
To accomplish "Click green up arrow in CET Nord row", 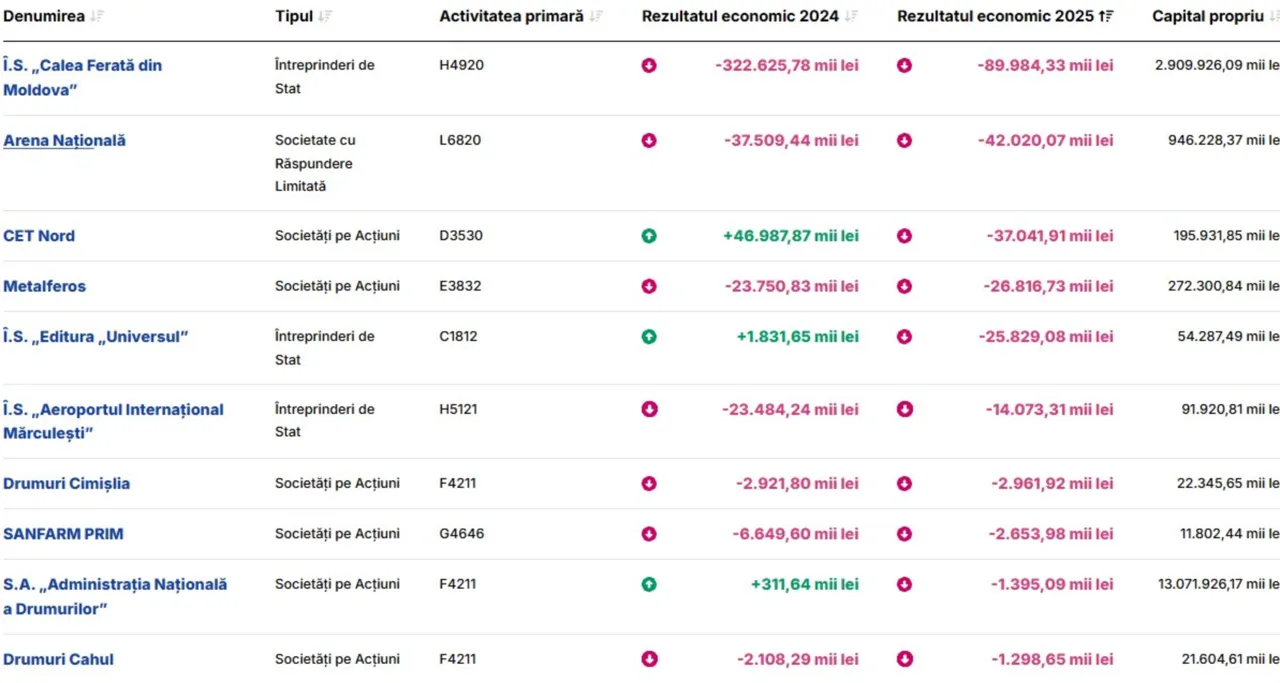I will point(649,237).
